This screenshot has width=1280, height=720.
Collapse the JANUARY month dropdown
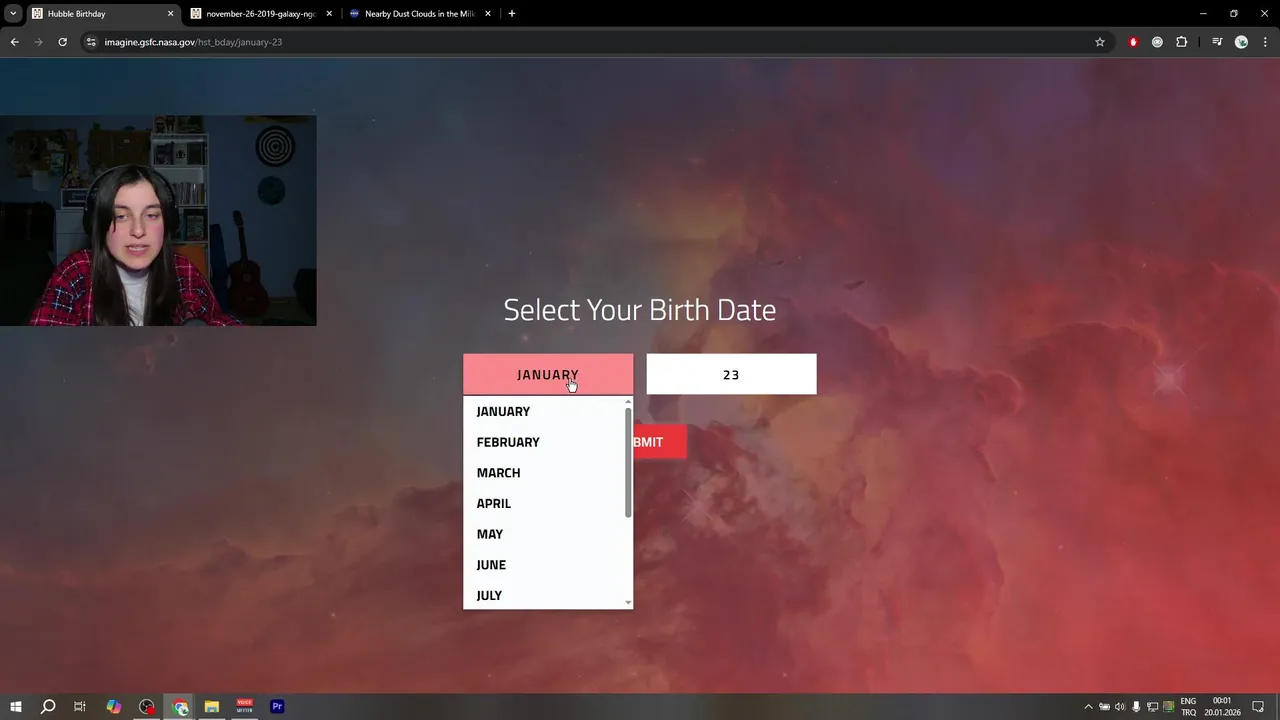(548, 374)
